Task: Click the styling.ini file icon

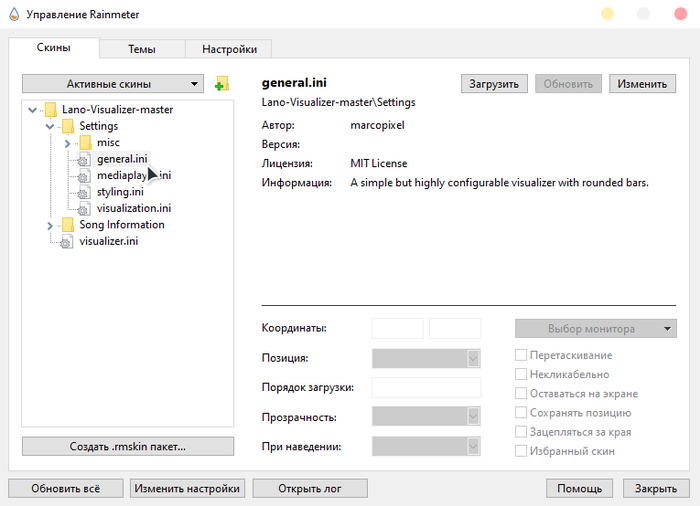Action: 85,192
